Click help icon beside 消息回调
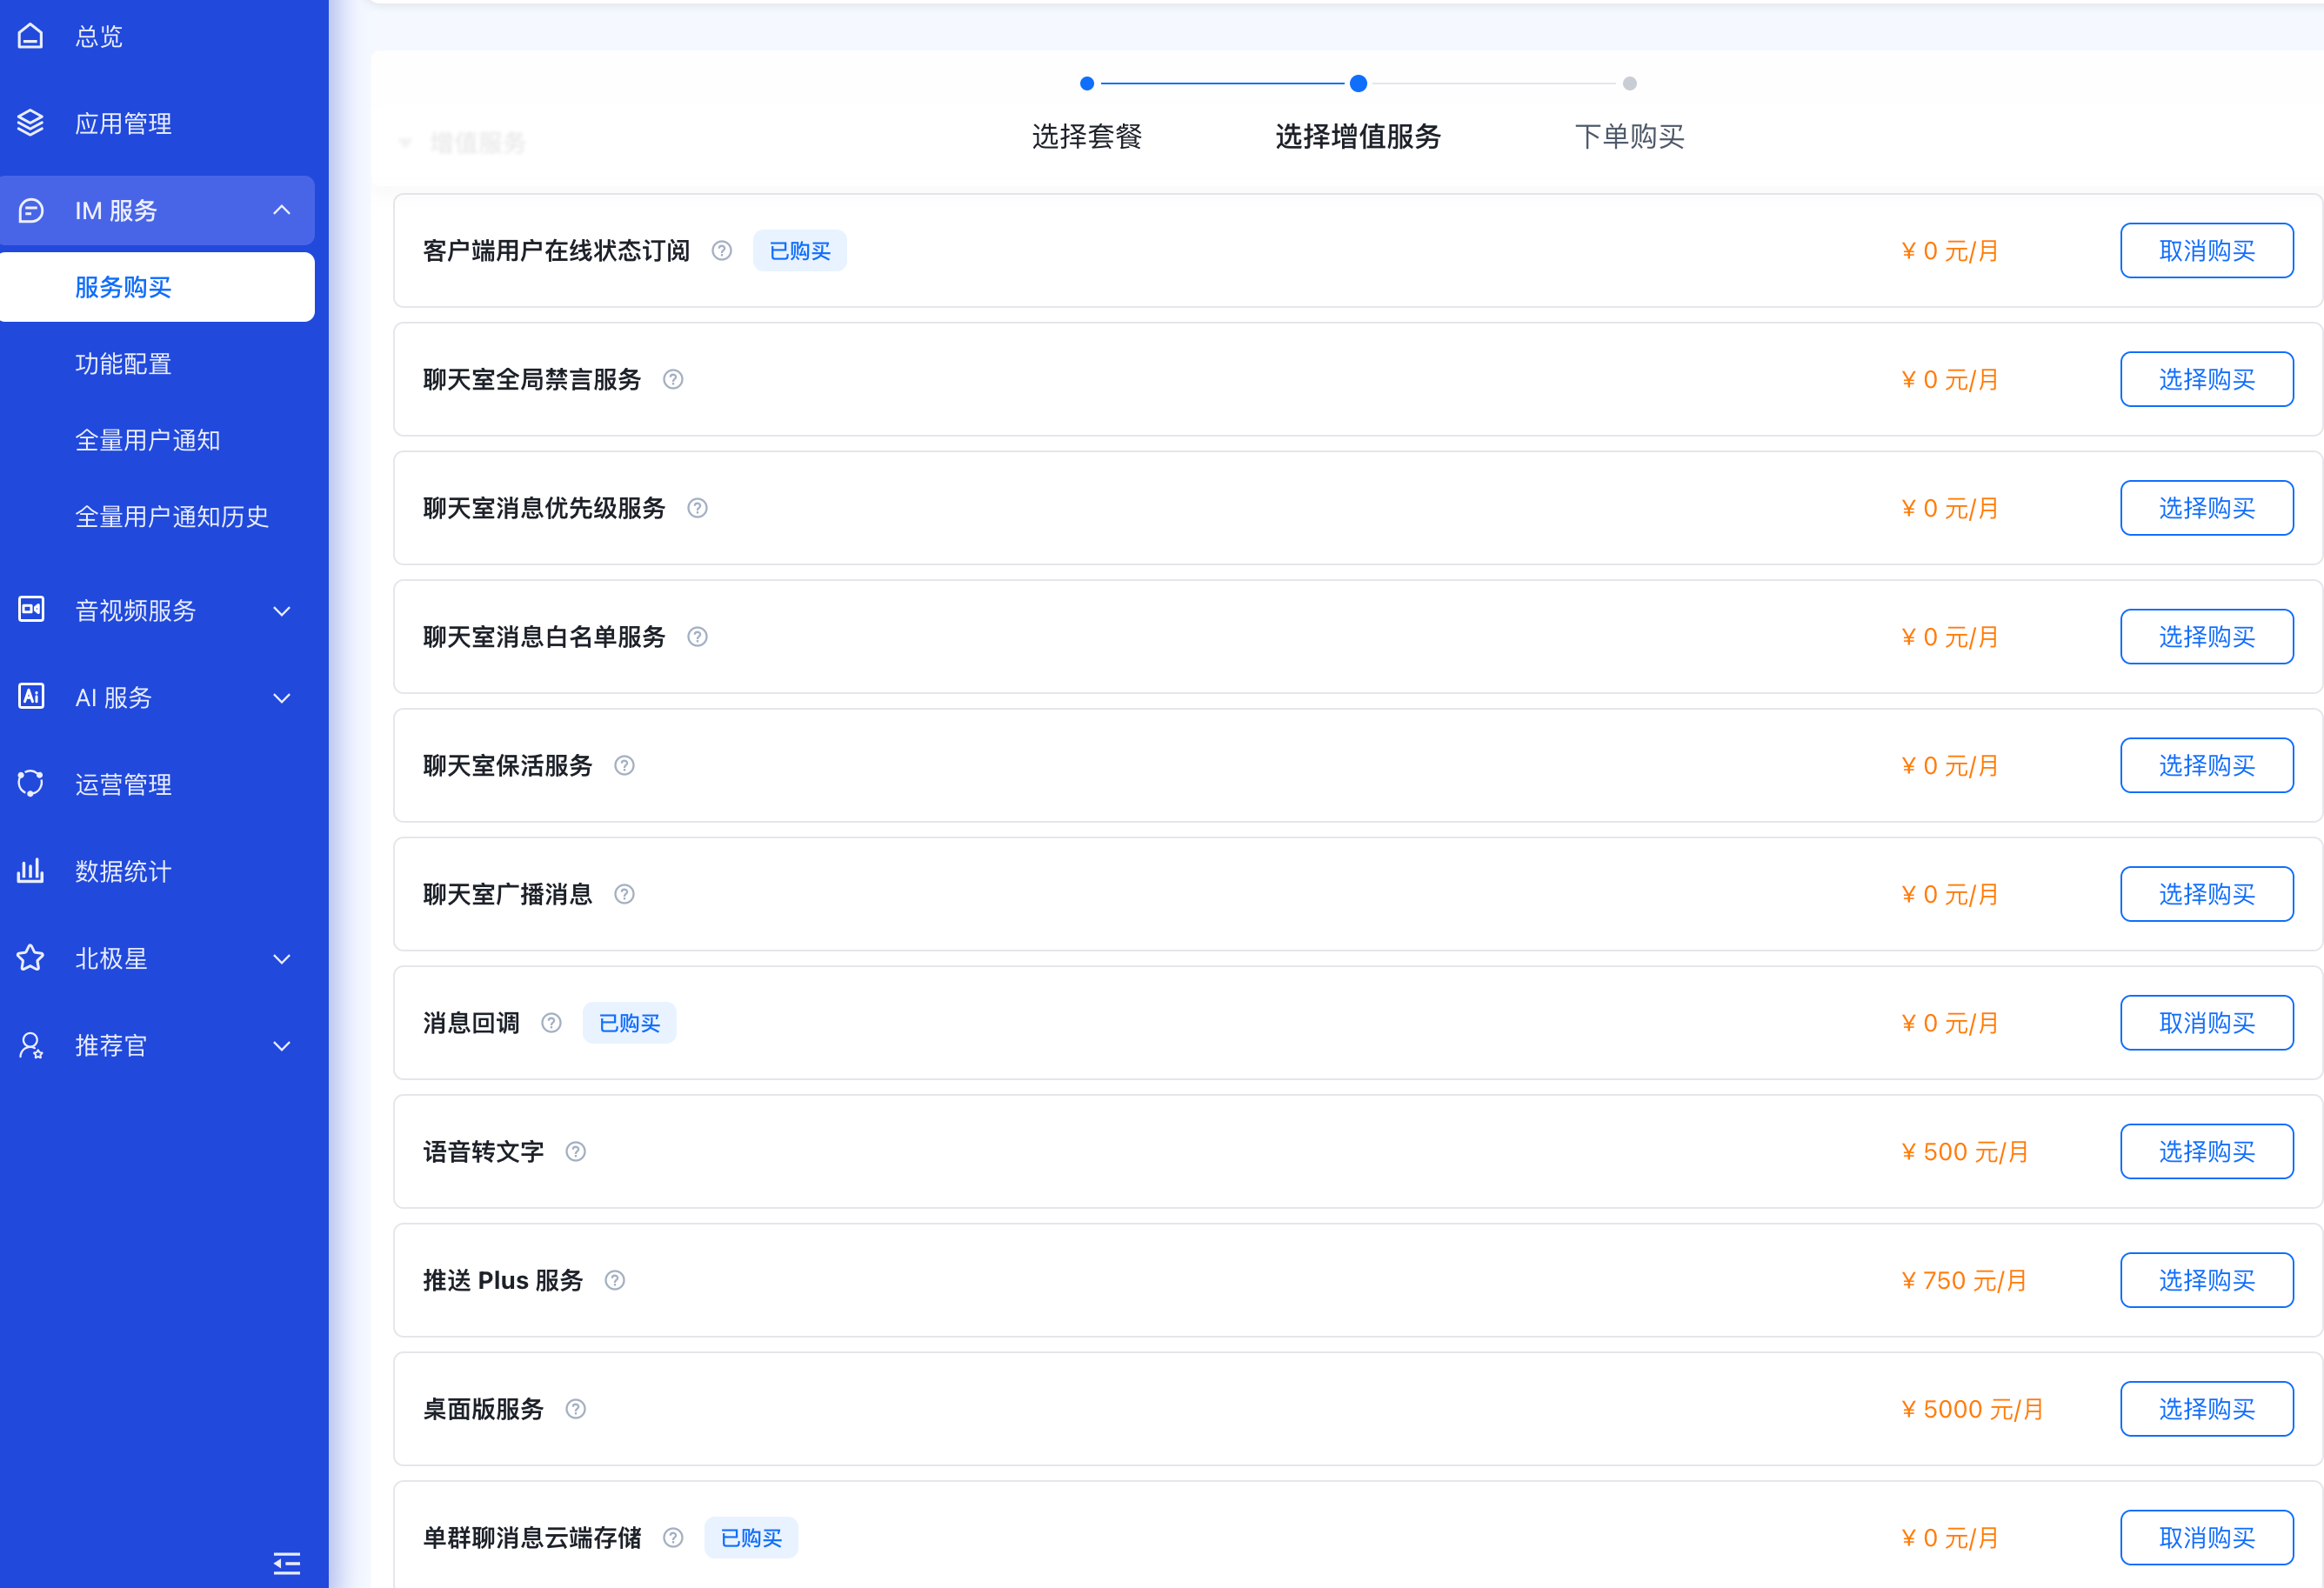The height and width of the screenshot is (1588, 2324). click(551, 1022)
